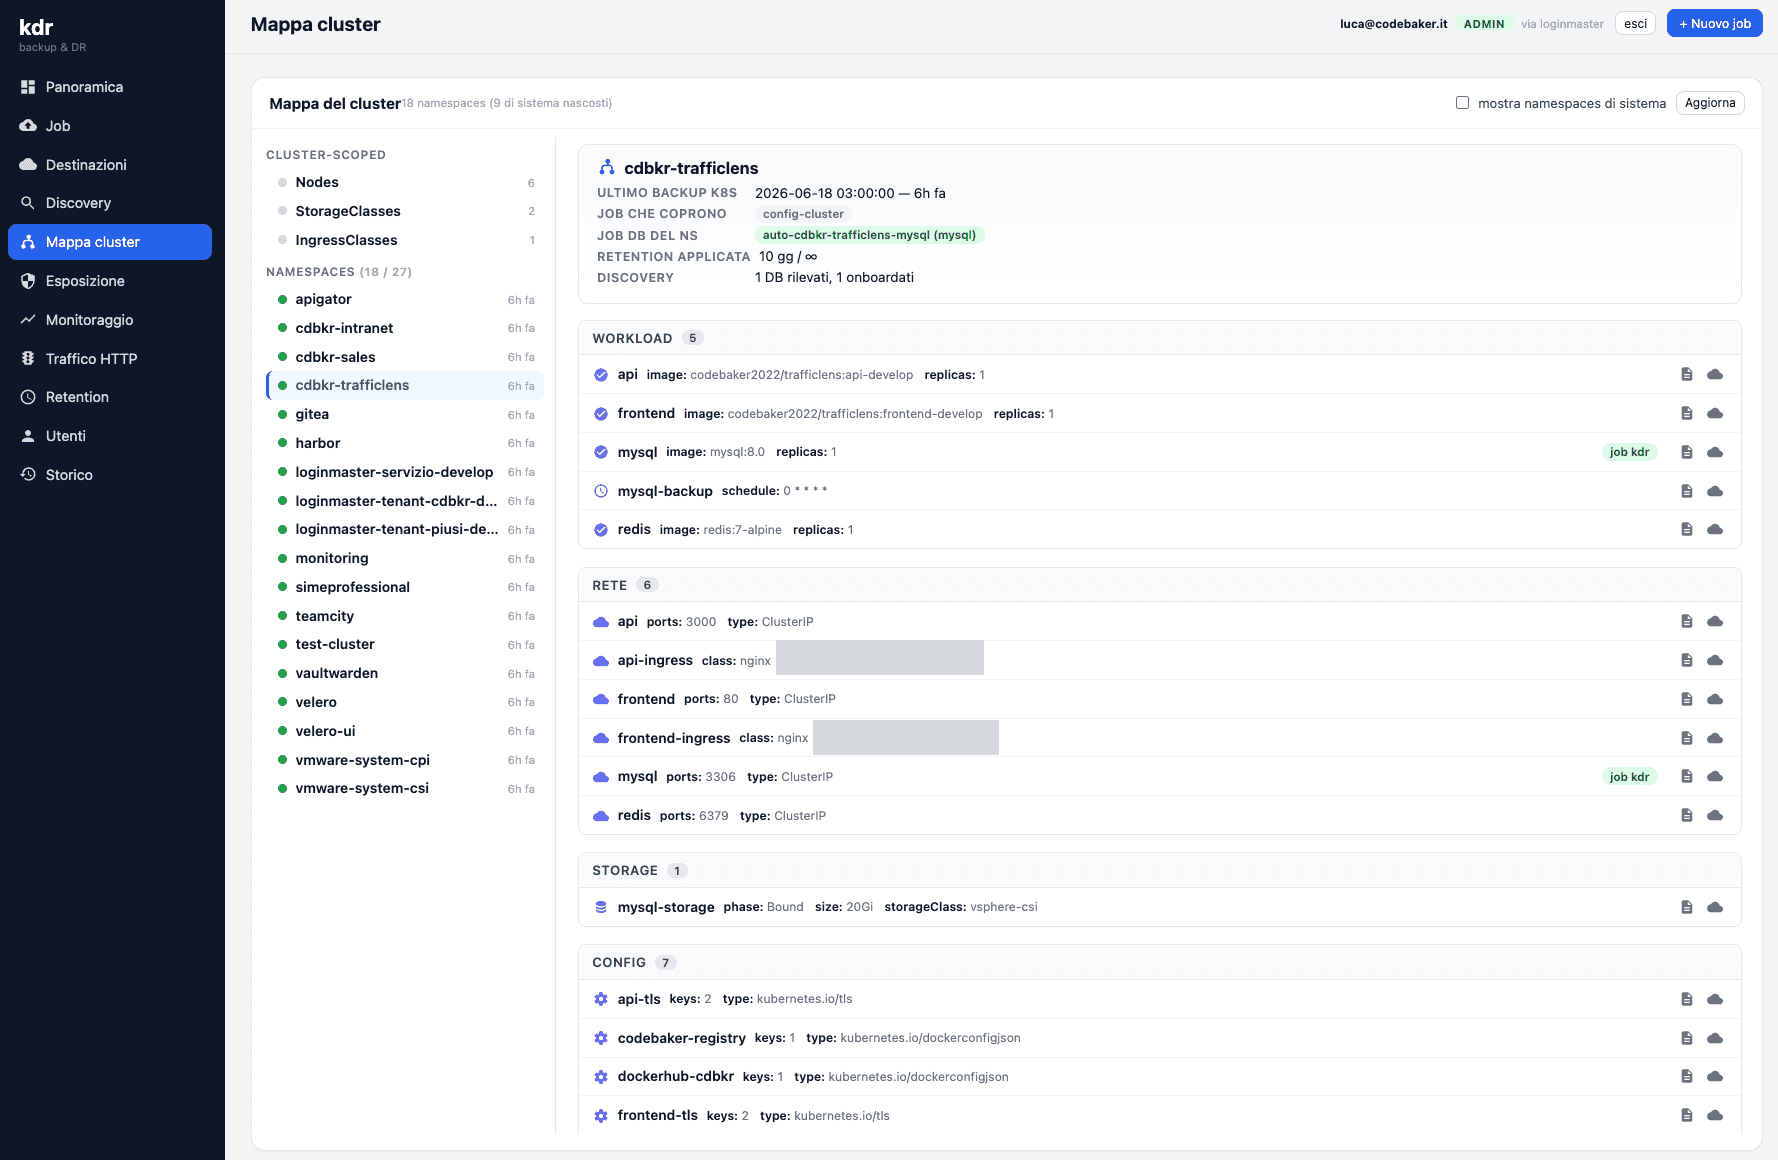Select the vaultwarden namespace
1778x1160 pixels.
[x=405, y=673]
